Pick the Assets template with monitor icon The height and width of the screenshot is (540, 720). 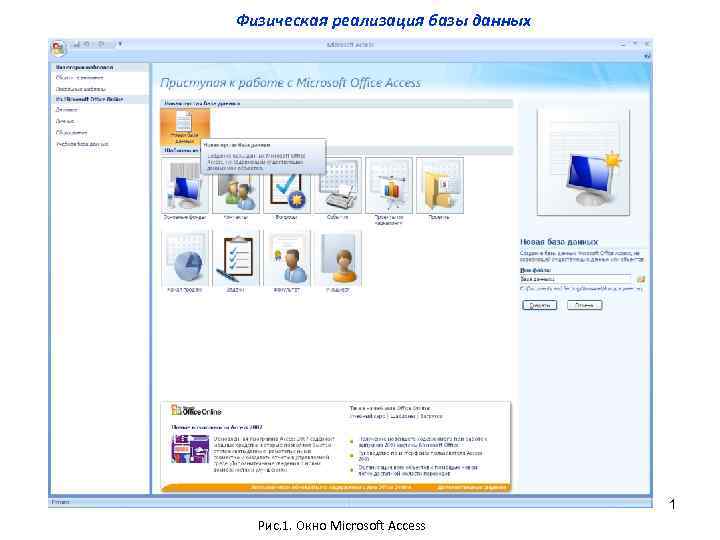pyautogui.click(x=185, y=190)
